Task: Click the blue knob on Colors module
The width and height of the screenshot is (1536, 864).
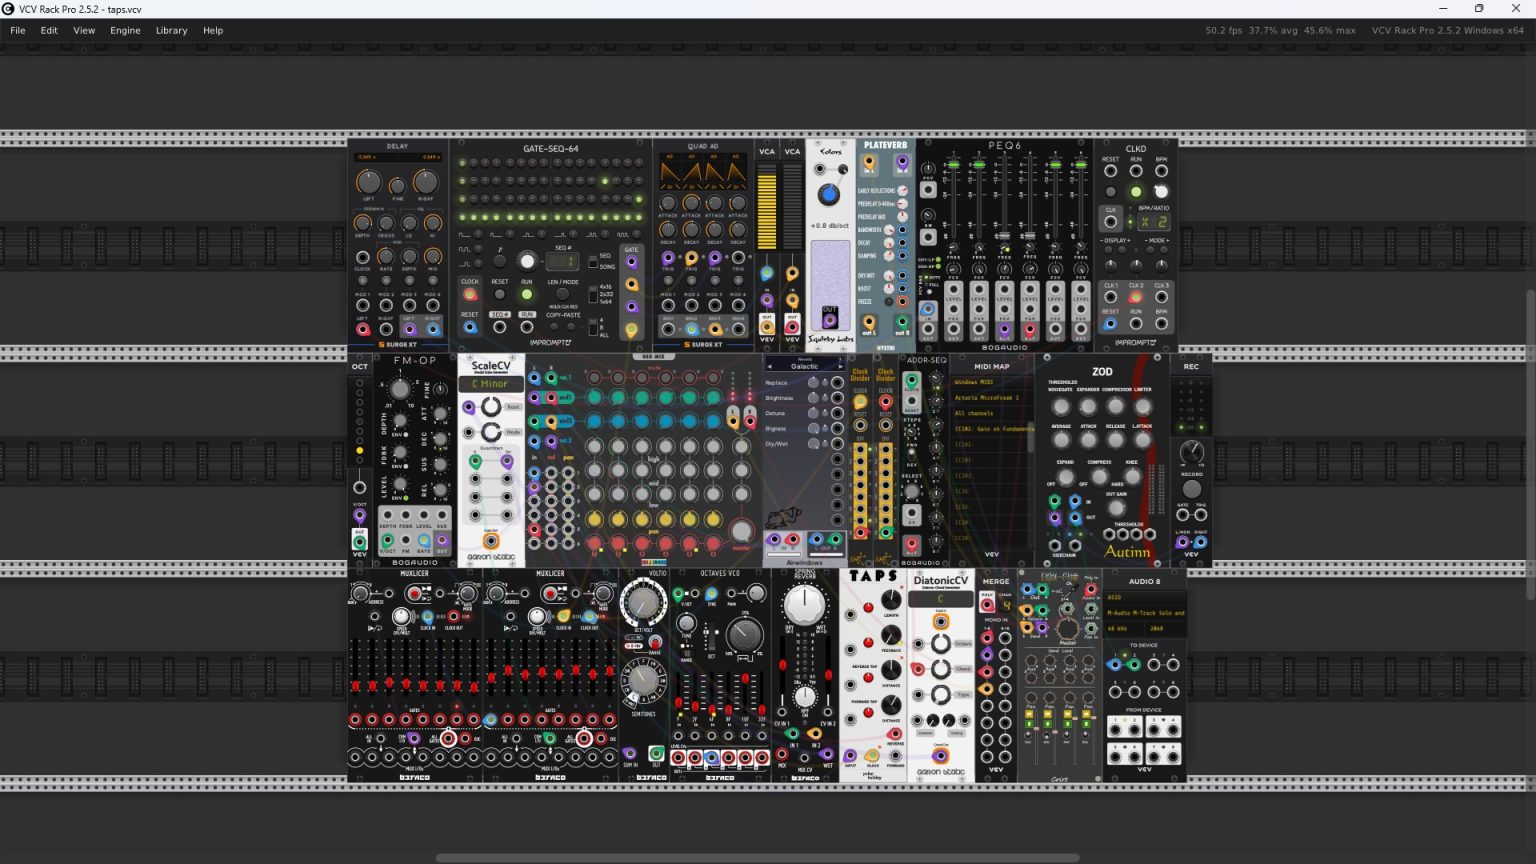Action: tap(829, 194)
